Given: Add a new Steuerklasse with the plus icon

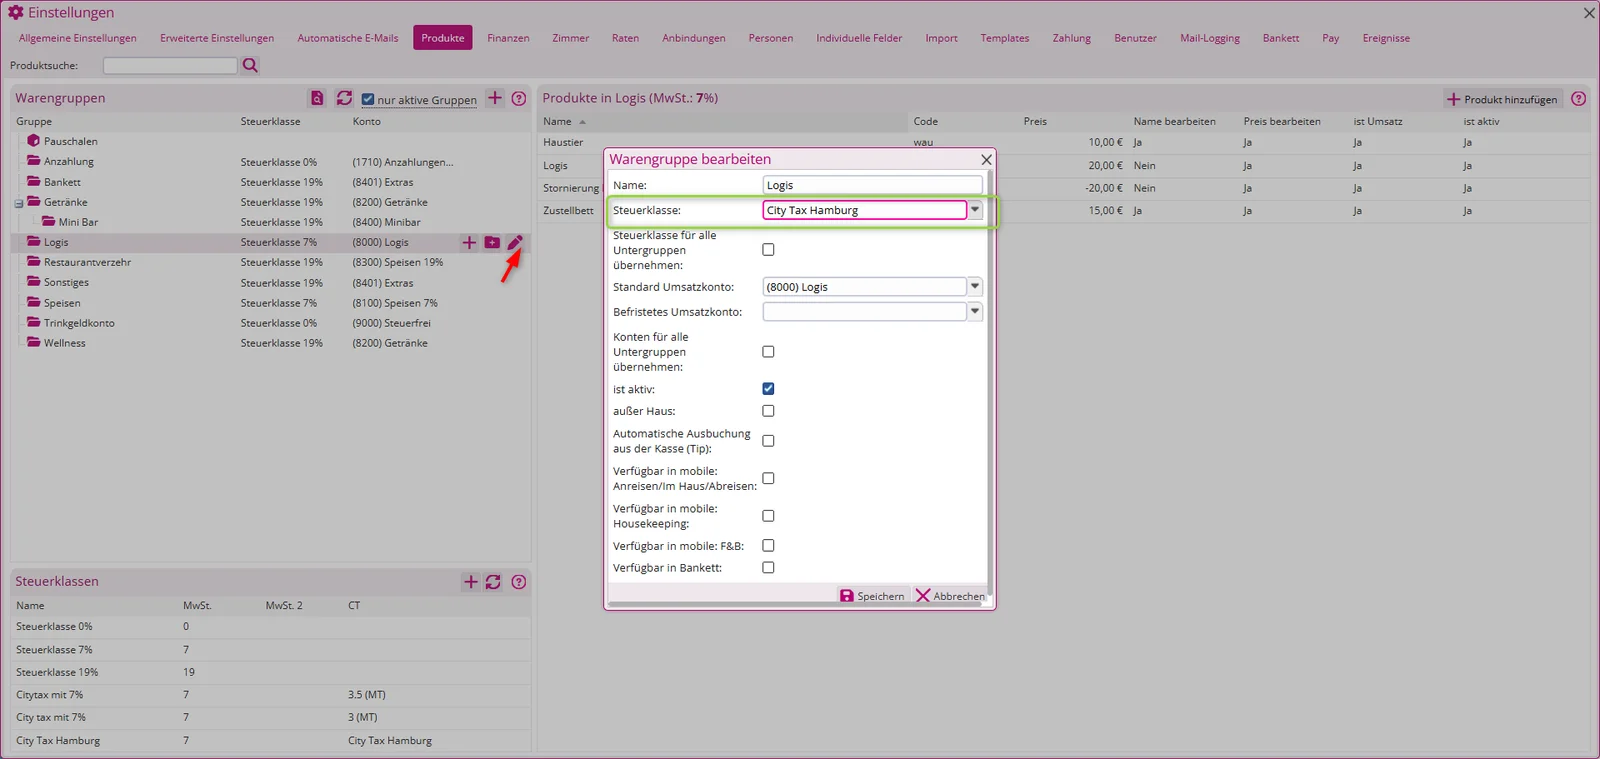Looking at the screenshot, I should pos(471,582).
